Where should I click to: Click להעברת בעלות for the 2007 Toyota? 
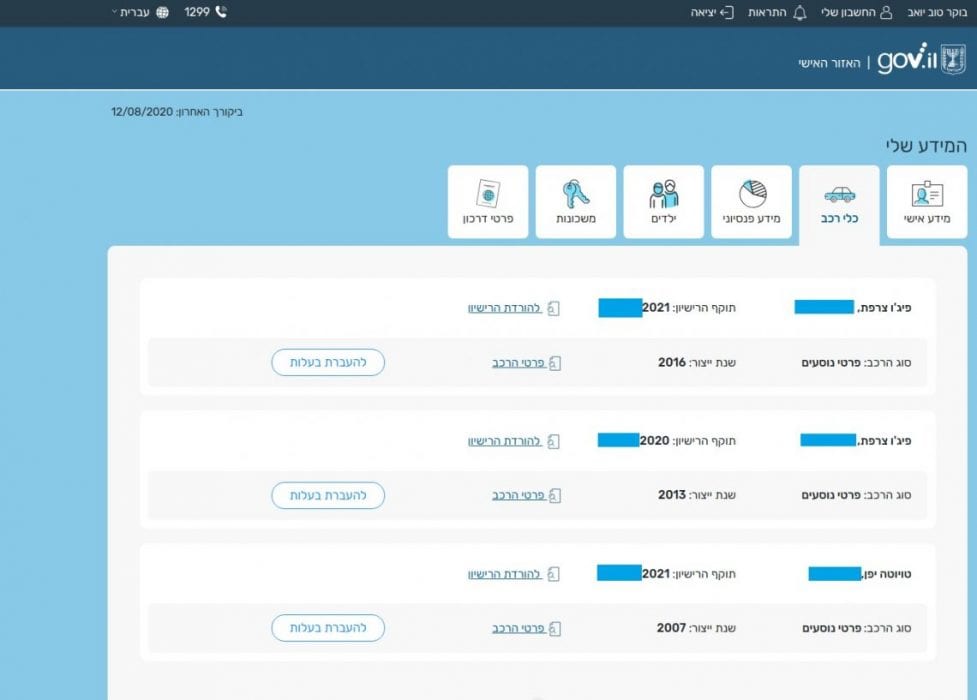pyautogui.click(x=328, y=628)
